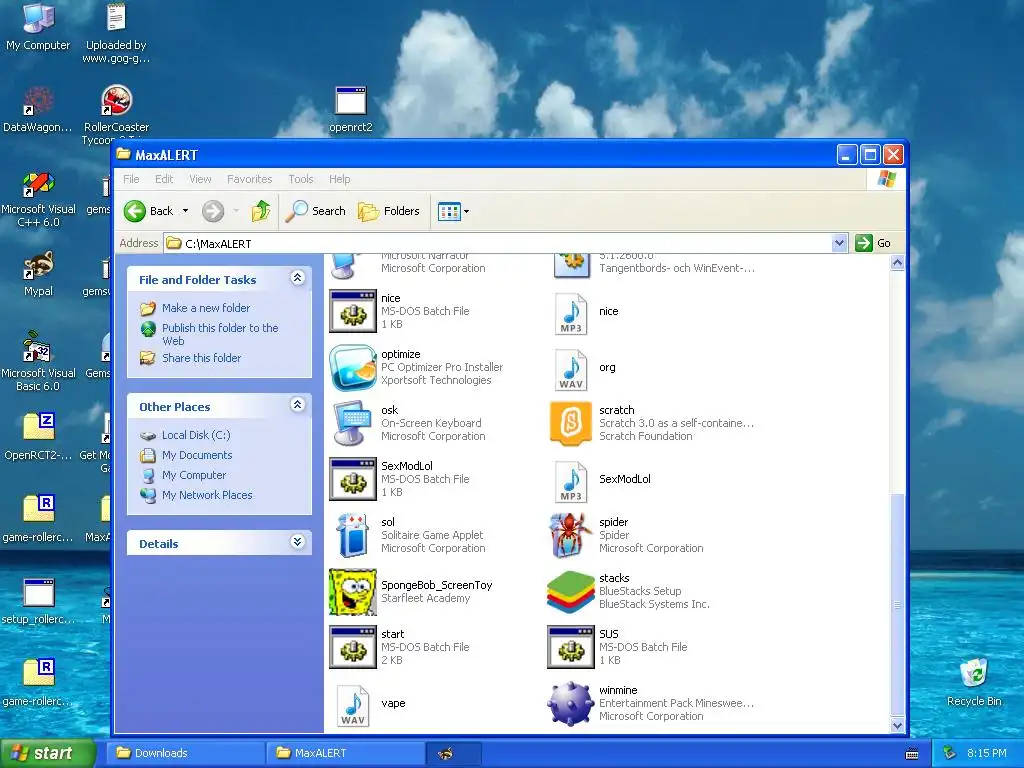Select the stacks BlueStacks Setup icon
This screenshot has height=768, width=1024.
pyautogui.click(x=571, y=592)
